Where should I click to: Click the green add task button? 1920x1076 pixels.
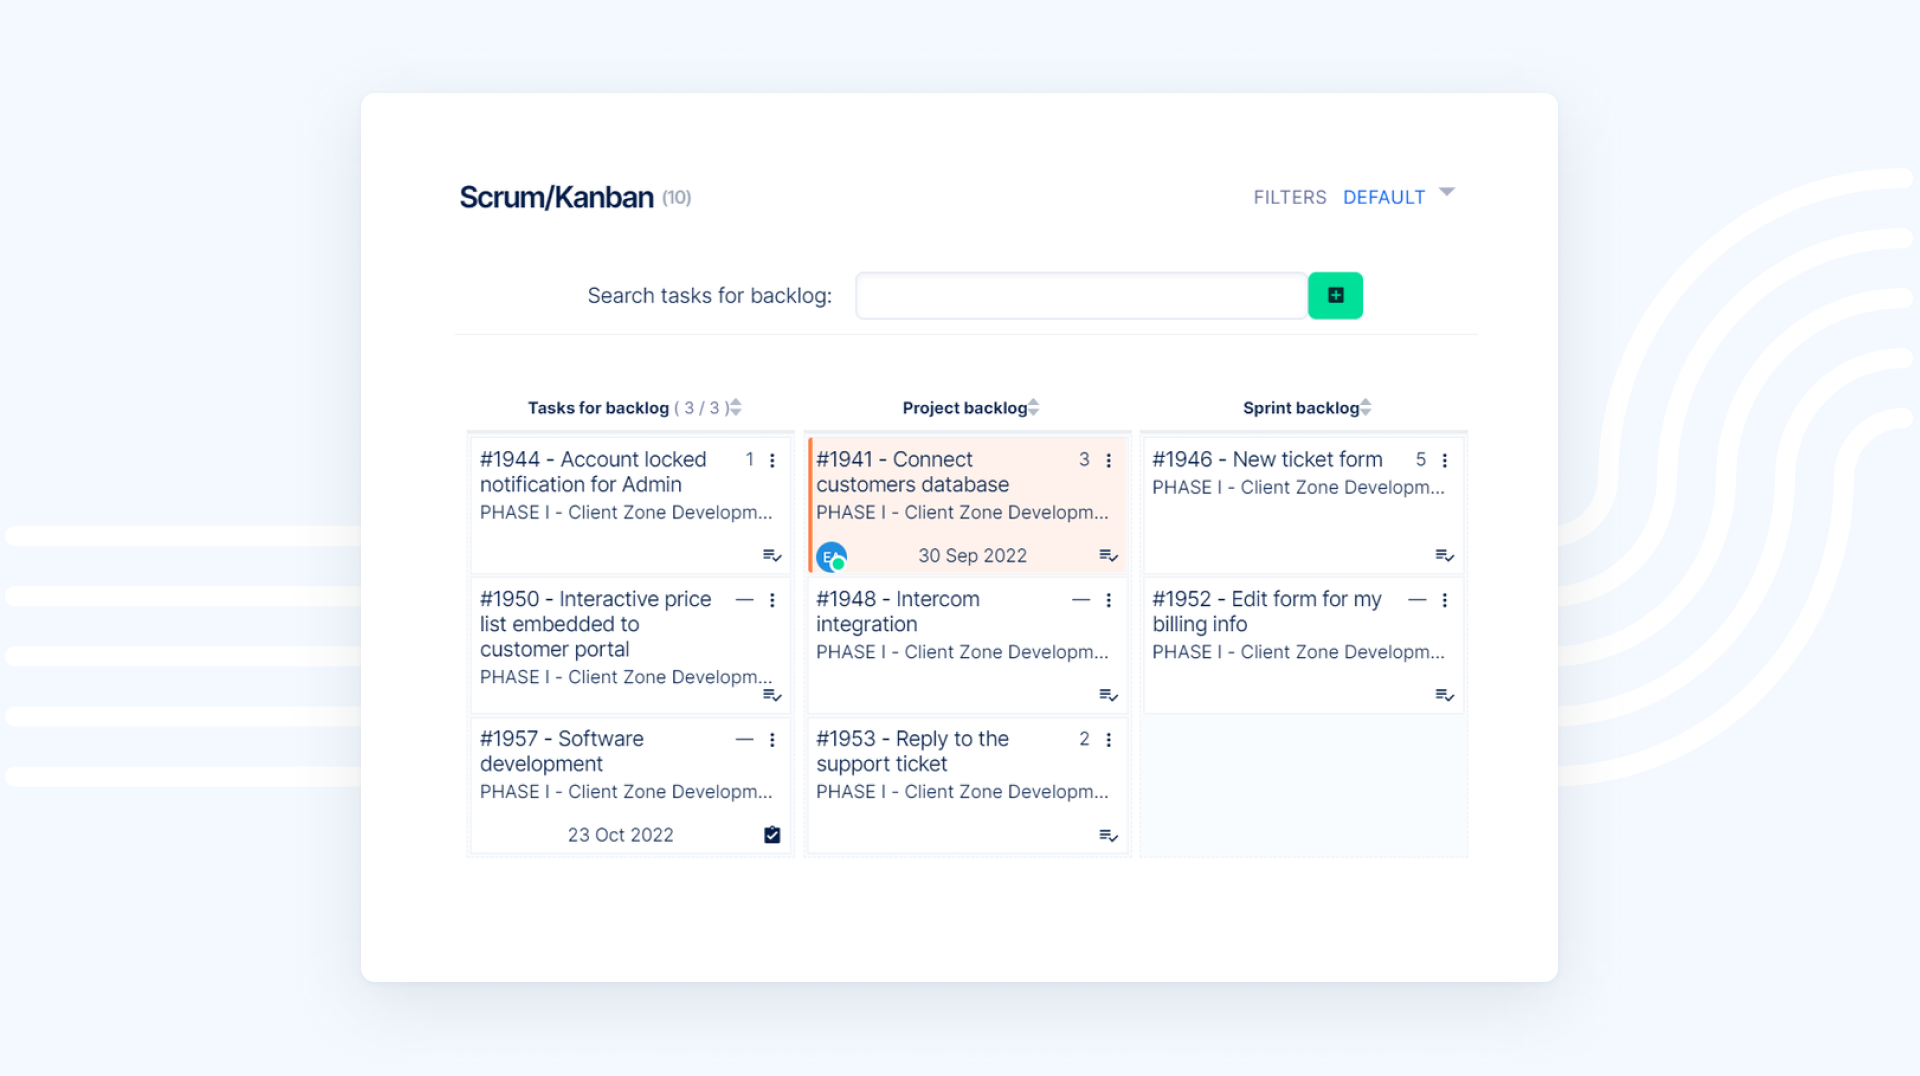click(x=1335, y=295)
